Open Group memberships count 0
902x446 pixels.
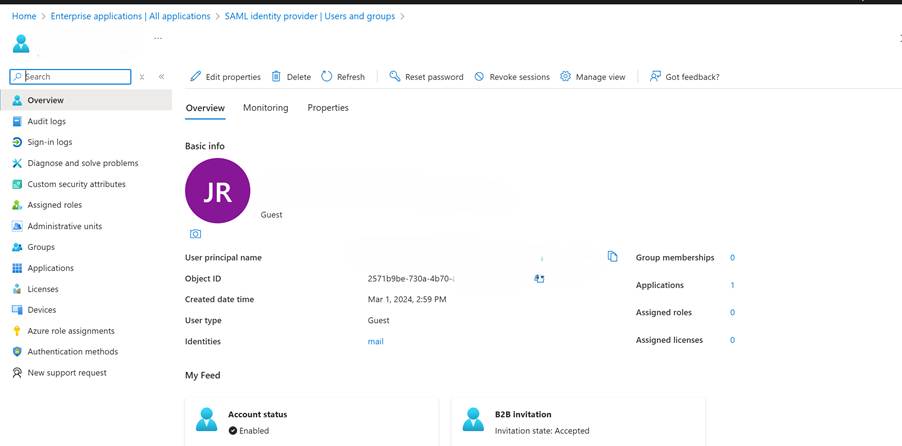click(x=732, y=258)
